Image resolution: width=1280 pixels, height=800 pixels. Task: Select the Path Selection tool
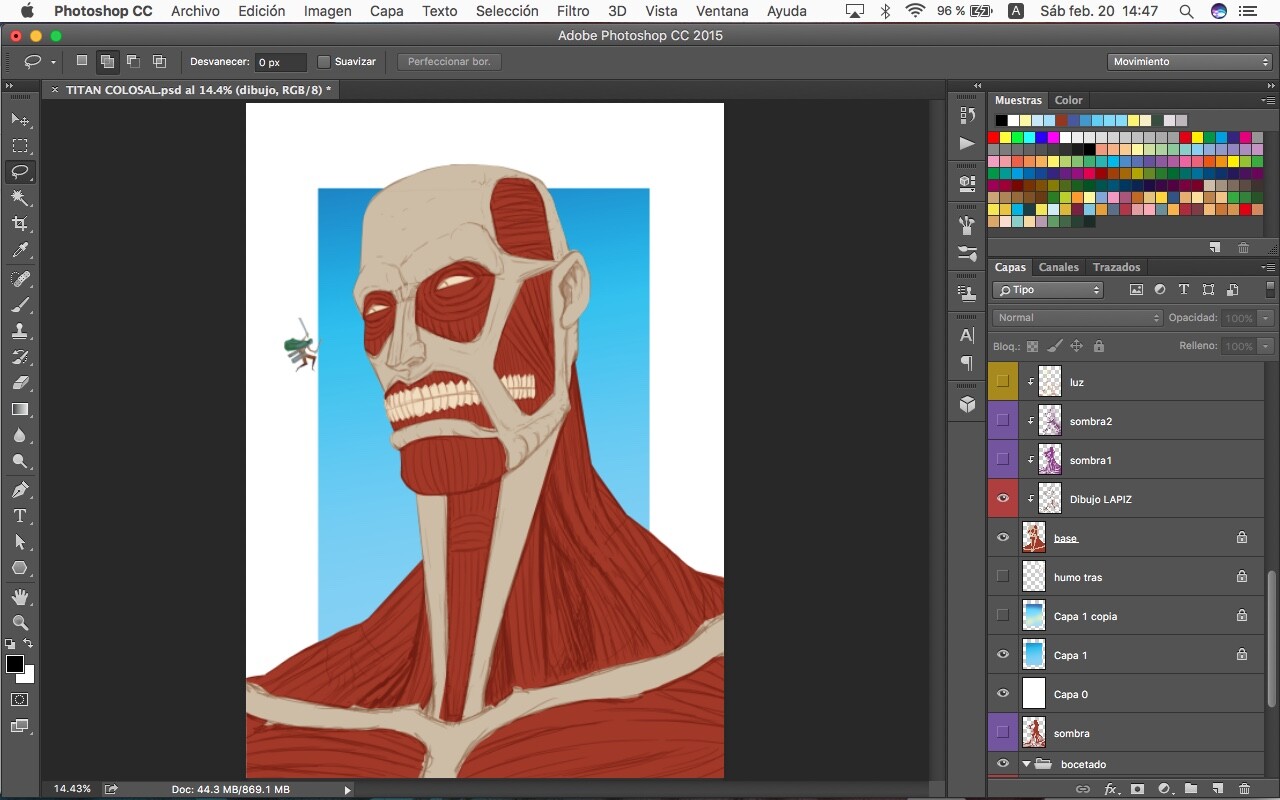coord(20,541)
